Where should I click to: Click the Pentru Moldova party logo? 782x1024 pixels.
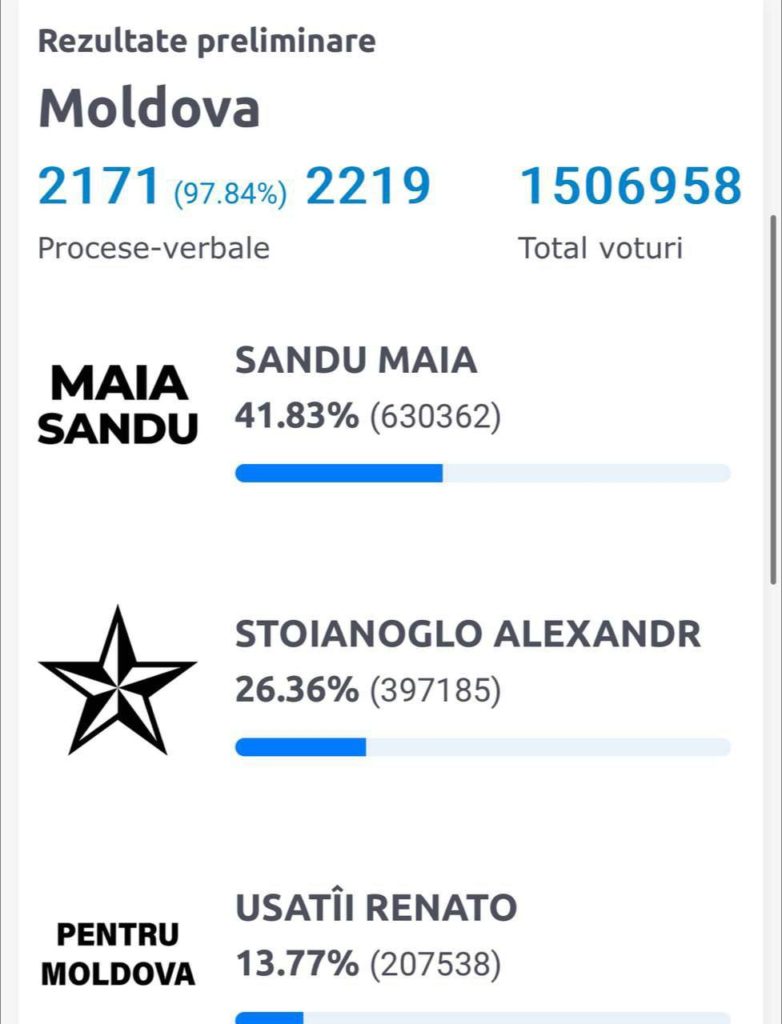coord(117,953)
